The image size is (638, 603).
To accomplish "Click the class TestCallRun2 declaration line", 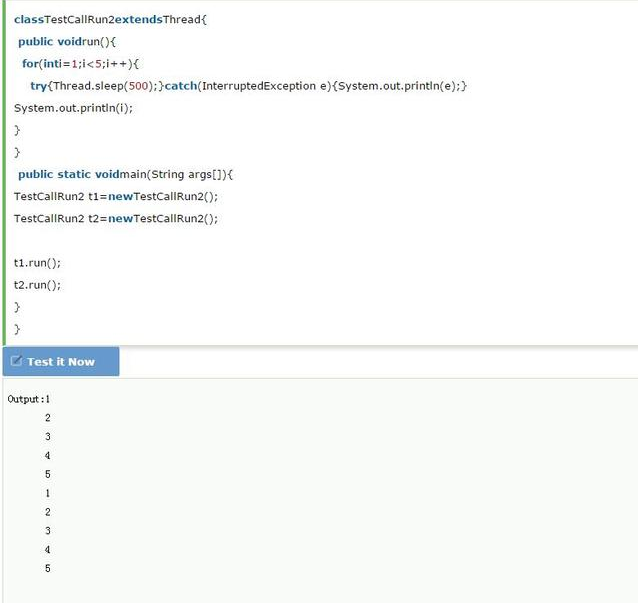I will pyautogui.click(x=110, y=19).
